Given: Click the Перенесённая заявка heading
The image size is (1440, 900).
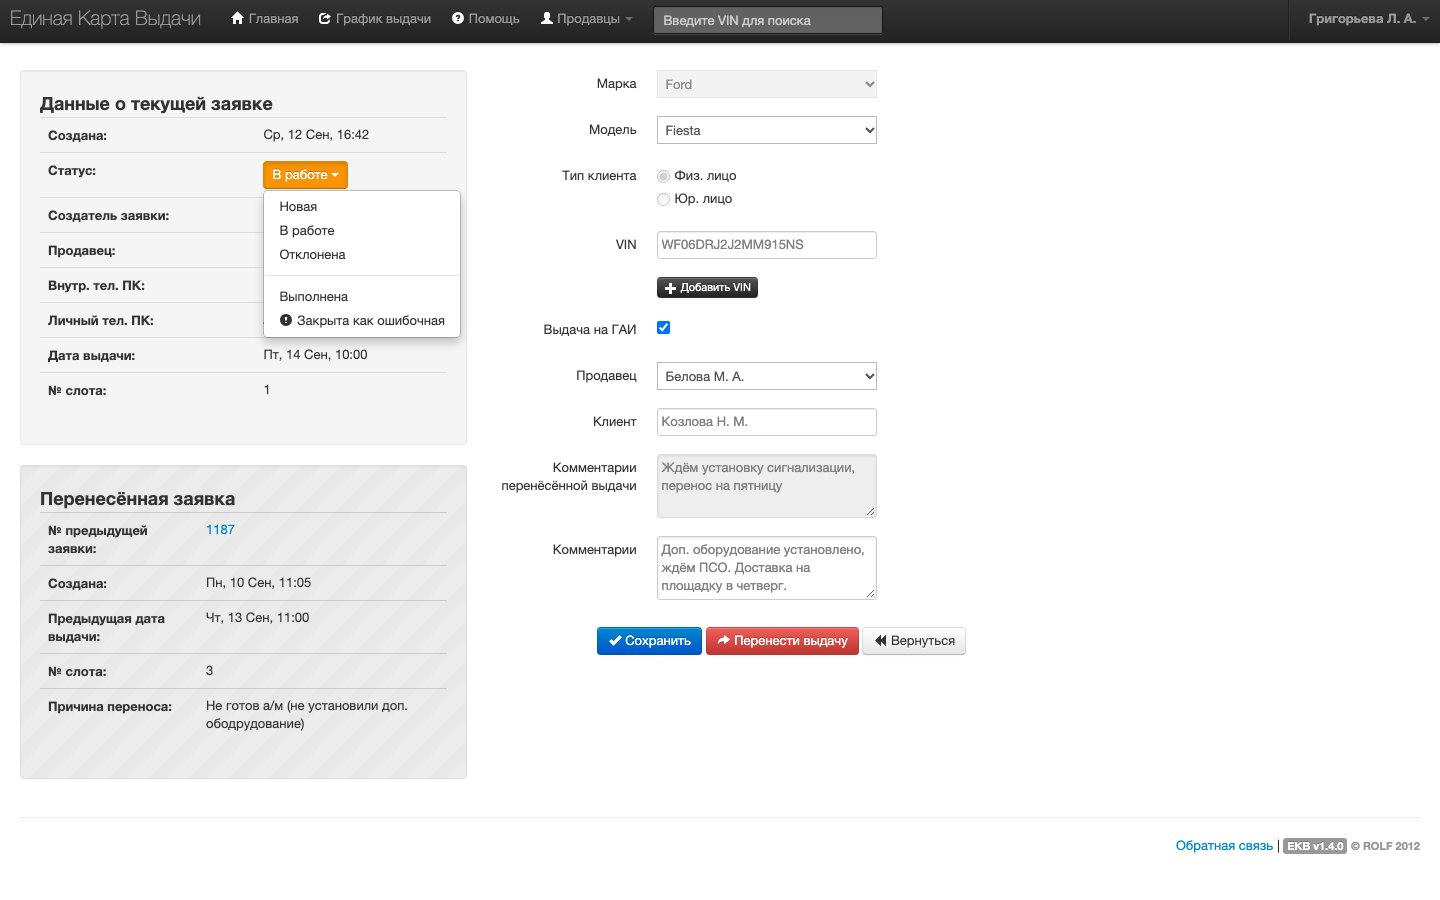Looking at the screenshot, I should (x=138, y=499).
